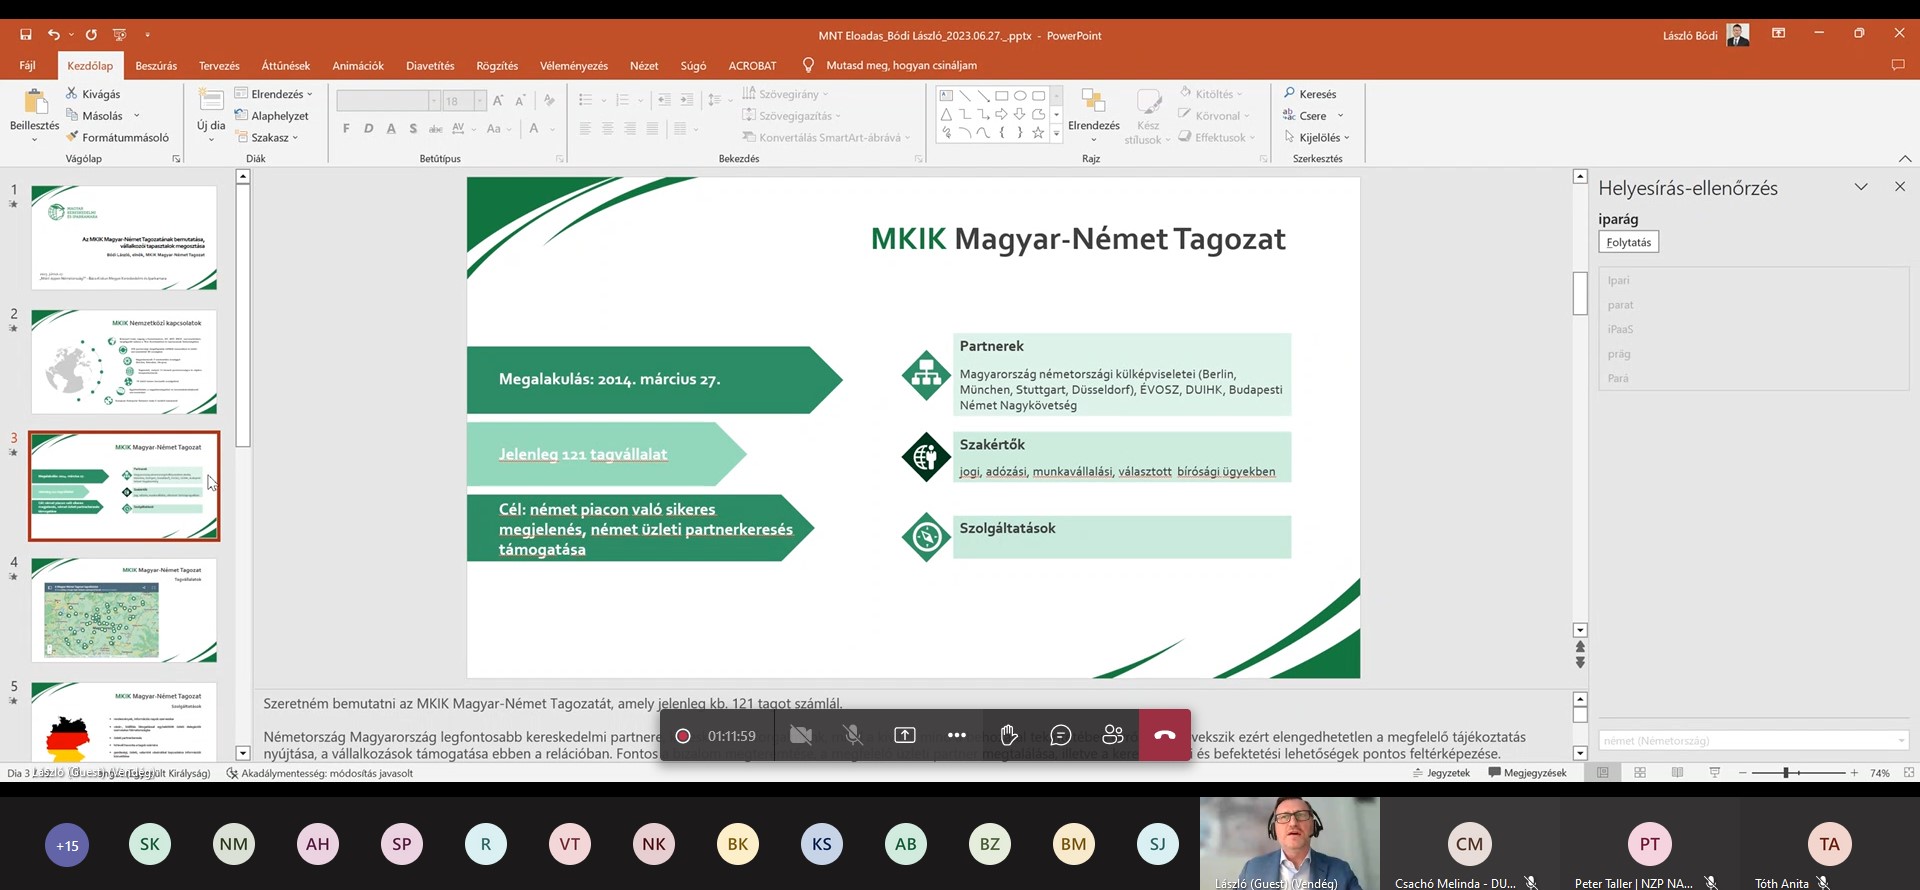Zoom in with plus button
1920x890 pixels.
[x=1854, y=773]
